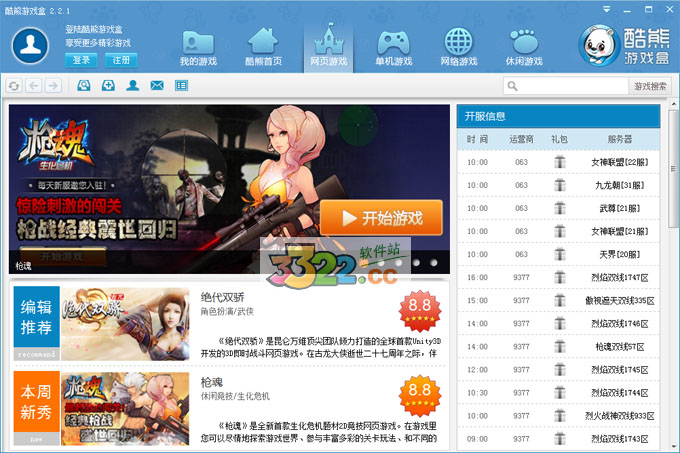Screen dimensions: 680x453
Task: Open server 烈火战神双线933区
Action: [620, 416]
